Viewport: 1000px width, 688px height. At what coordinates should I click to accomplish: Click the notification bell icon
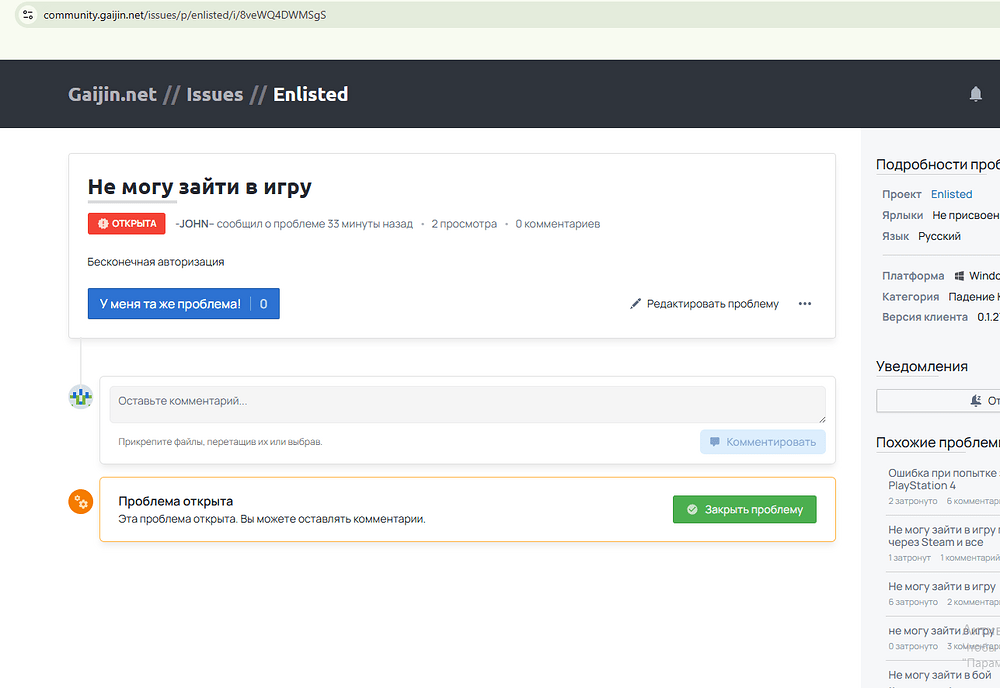[975, 94]
